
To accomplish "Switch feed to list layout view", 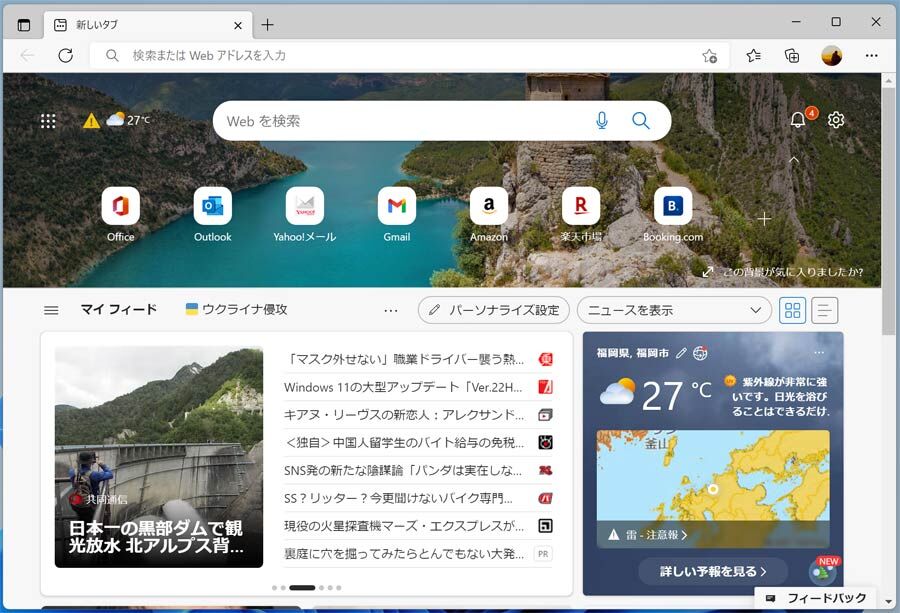I will click(825, 311).
